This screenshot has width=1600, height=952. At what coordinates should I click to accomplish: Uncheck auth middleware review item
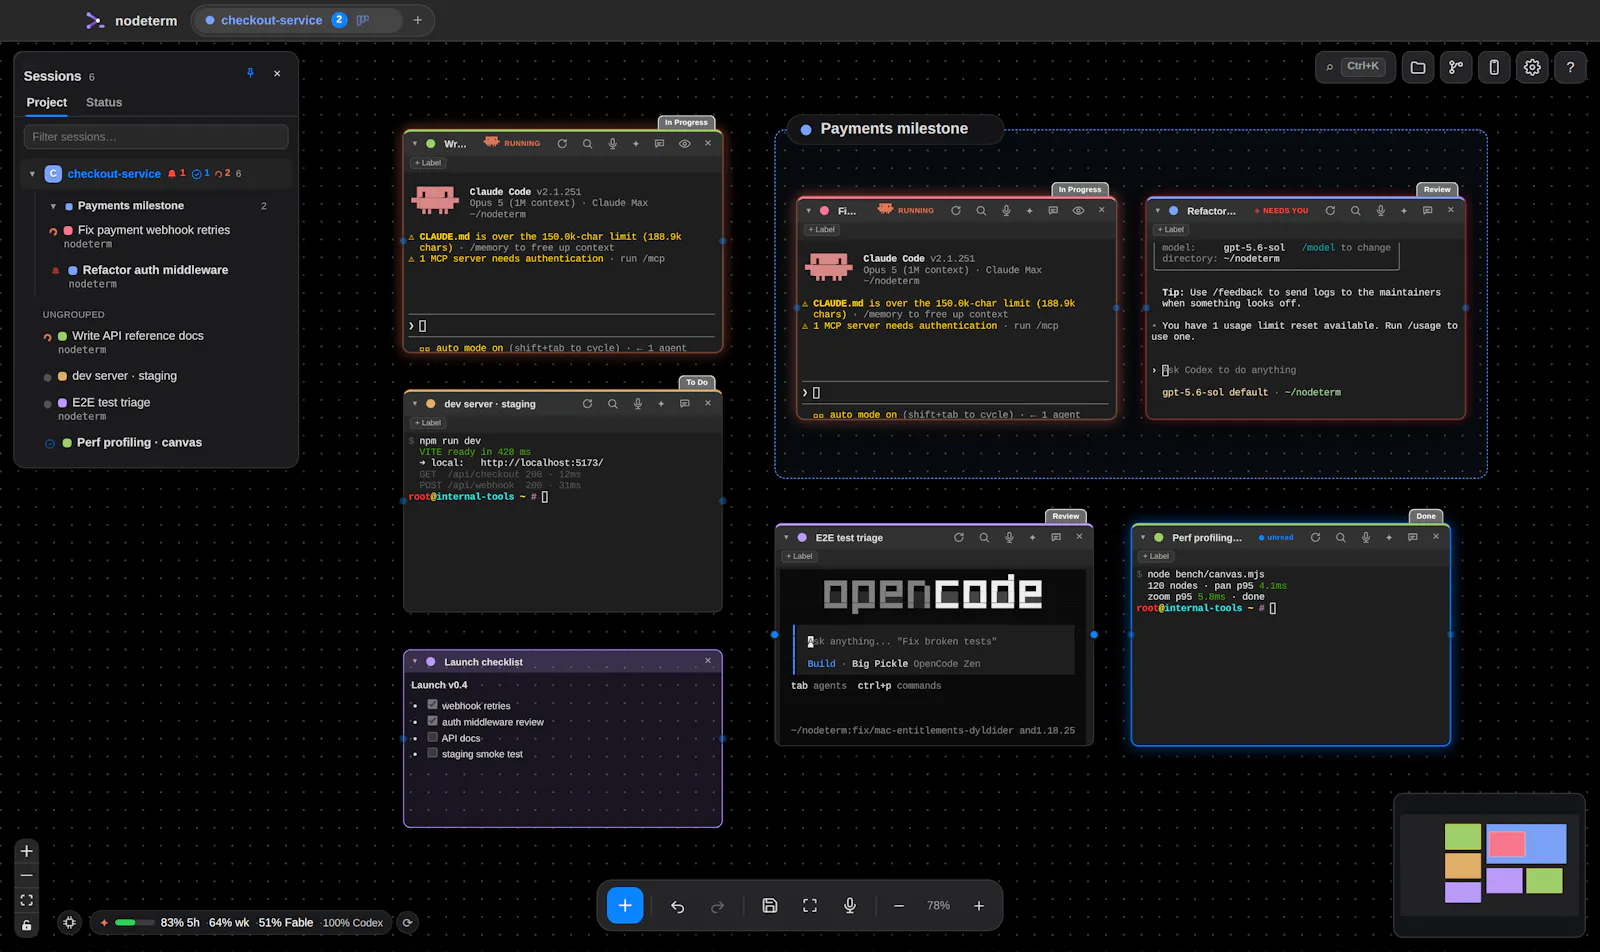tap(432, 721)
